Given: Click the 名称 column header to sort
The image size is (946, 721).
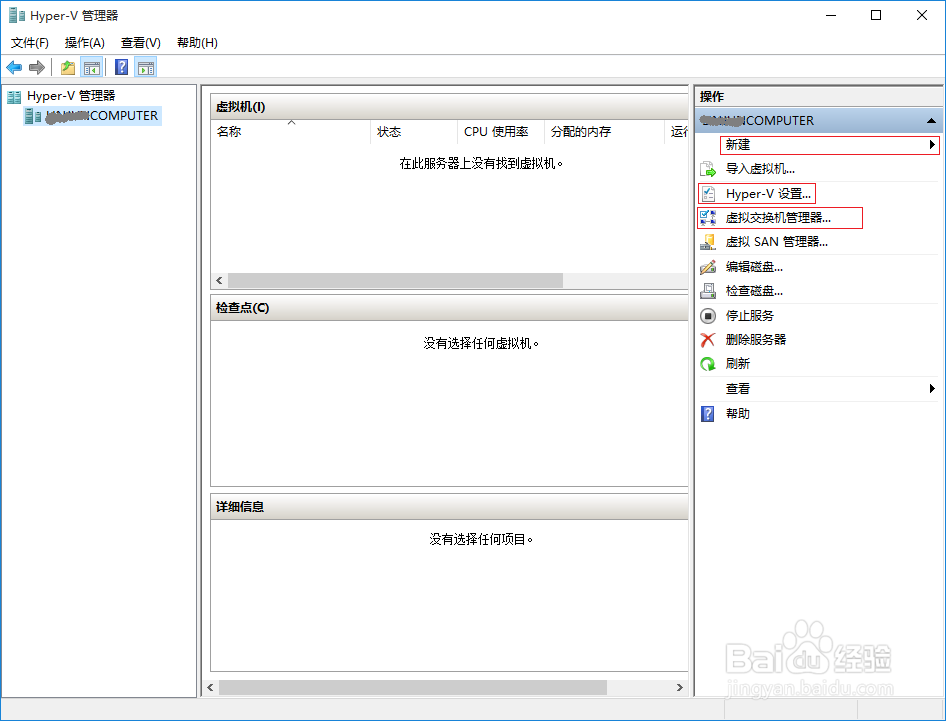Looking at the screenshot, I should (228, 131).
